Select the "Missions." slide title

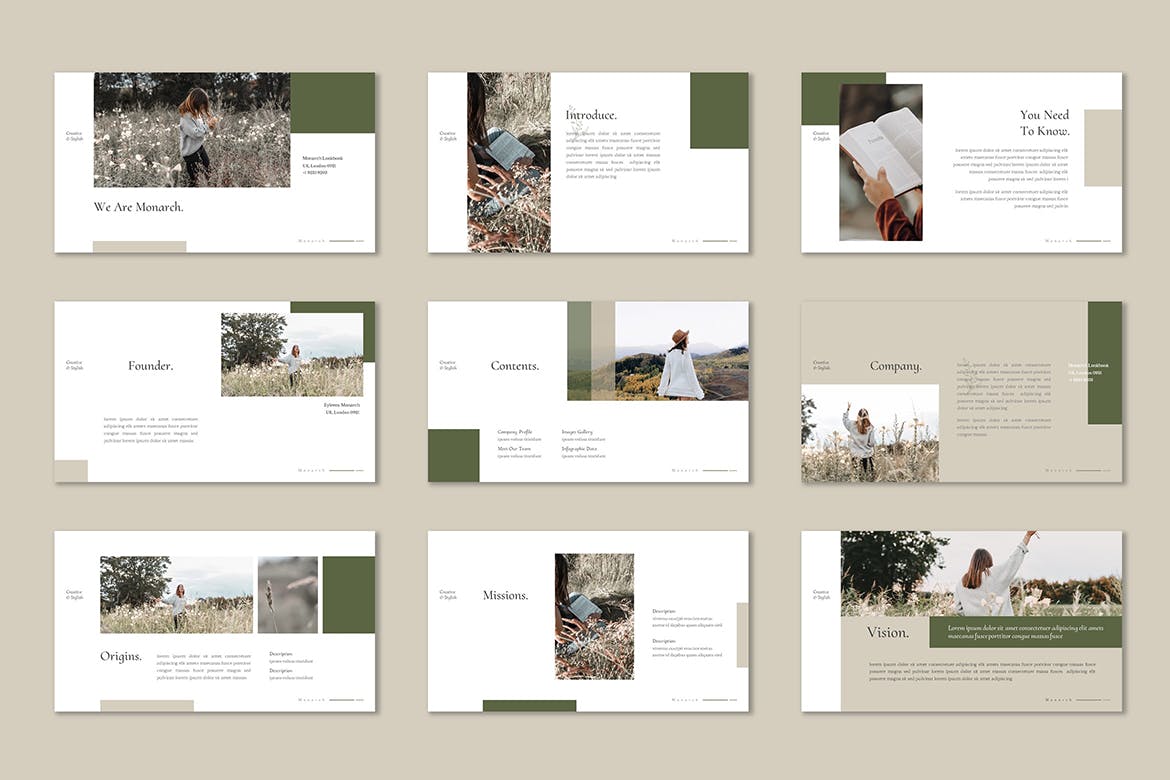click(505, 595)
